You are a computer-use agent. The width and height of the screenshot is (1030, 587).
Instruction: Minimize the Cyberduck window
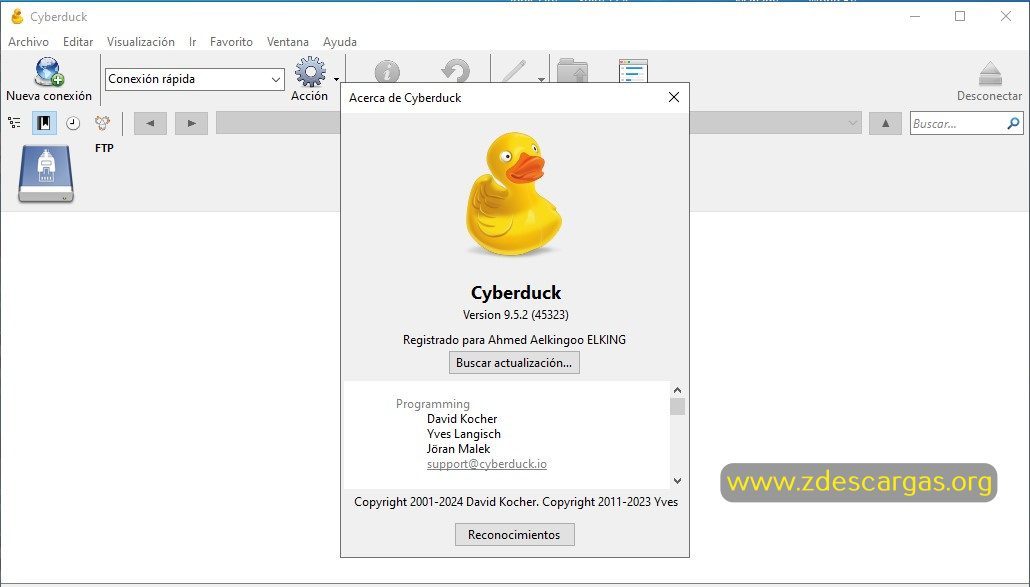tap(915, 16)
